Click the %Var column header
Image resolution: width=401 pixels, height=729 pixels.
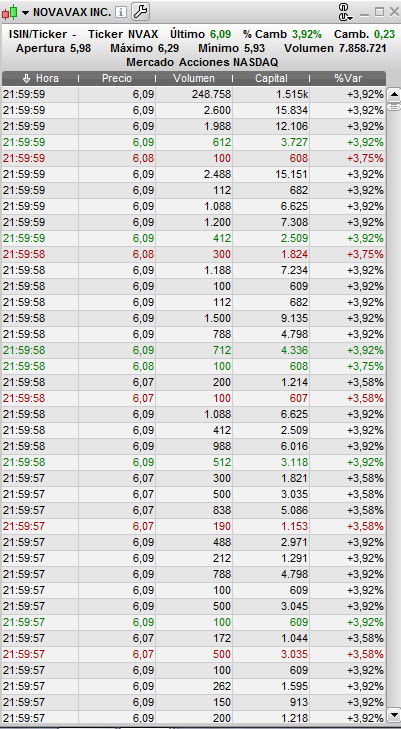click(x=348, y=79)
